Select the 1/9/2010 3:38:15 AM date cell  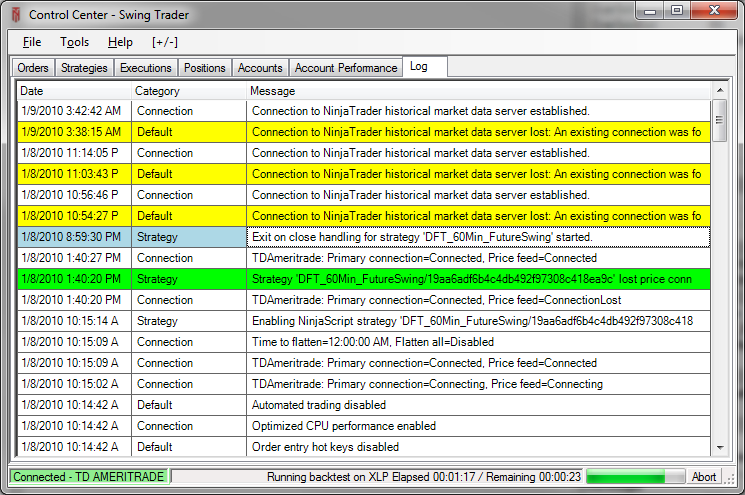pyautogui.click(x=74, y=132)
